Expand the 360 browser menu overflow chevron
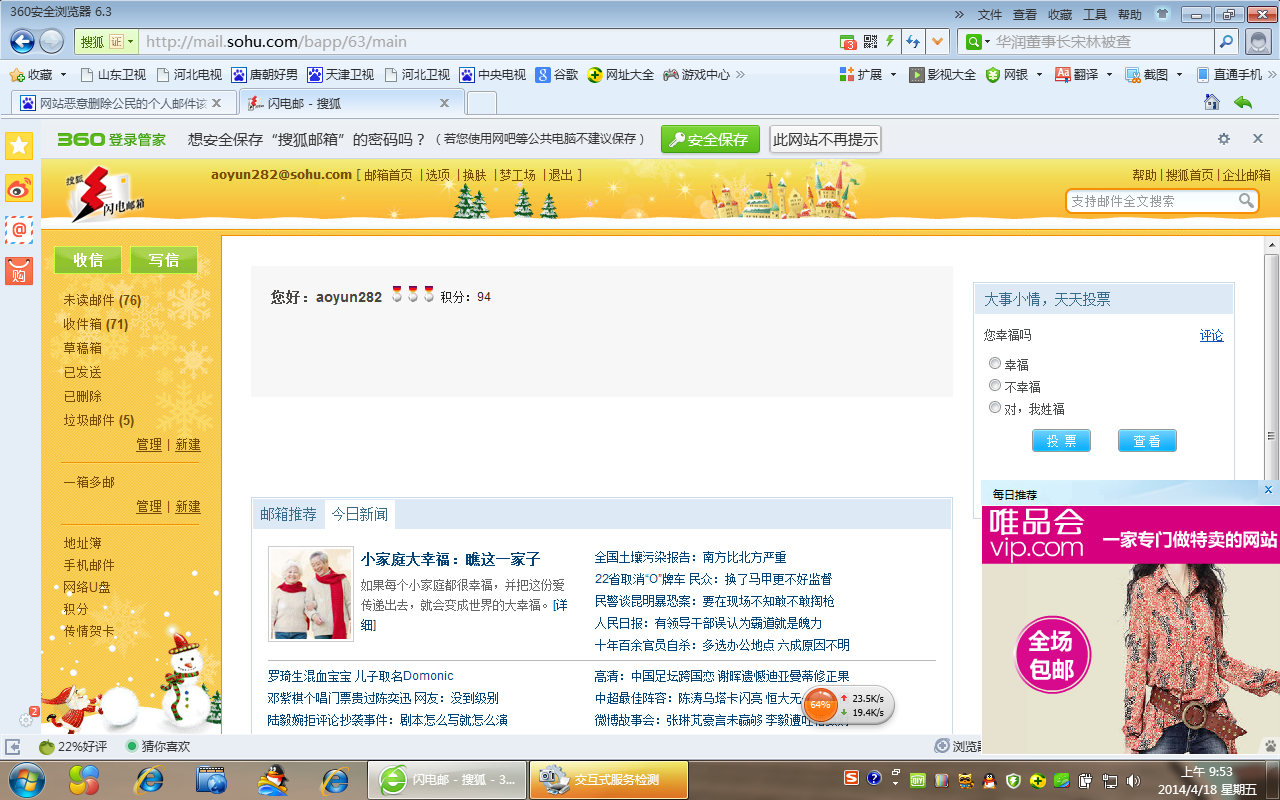Viewport: 1280px width, 800px height. (960, 14)
